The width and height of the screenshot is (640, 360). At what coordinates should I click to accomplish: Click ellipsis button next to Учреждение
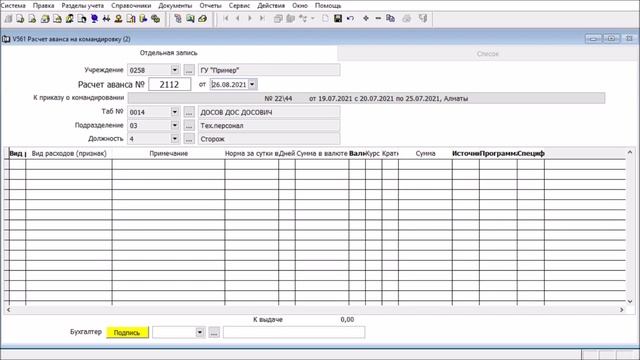(x=189, y=70)
